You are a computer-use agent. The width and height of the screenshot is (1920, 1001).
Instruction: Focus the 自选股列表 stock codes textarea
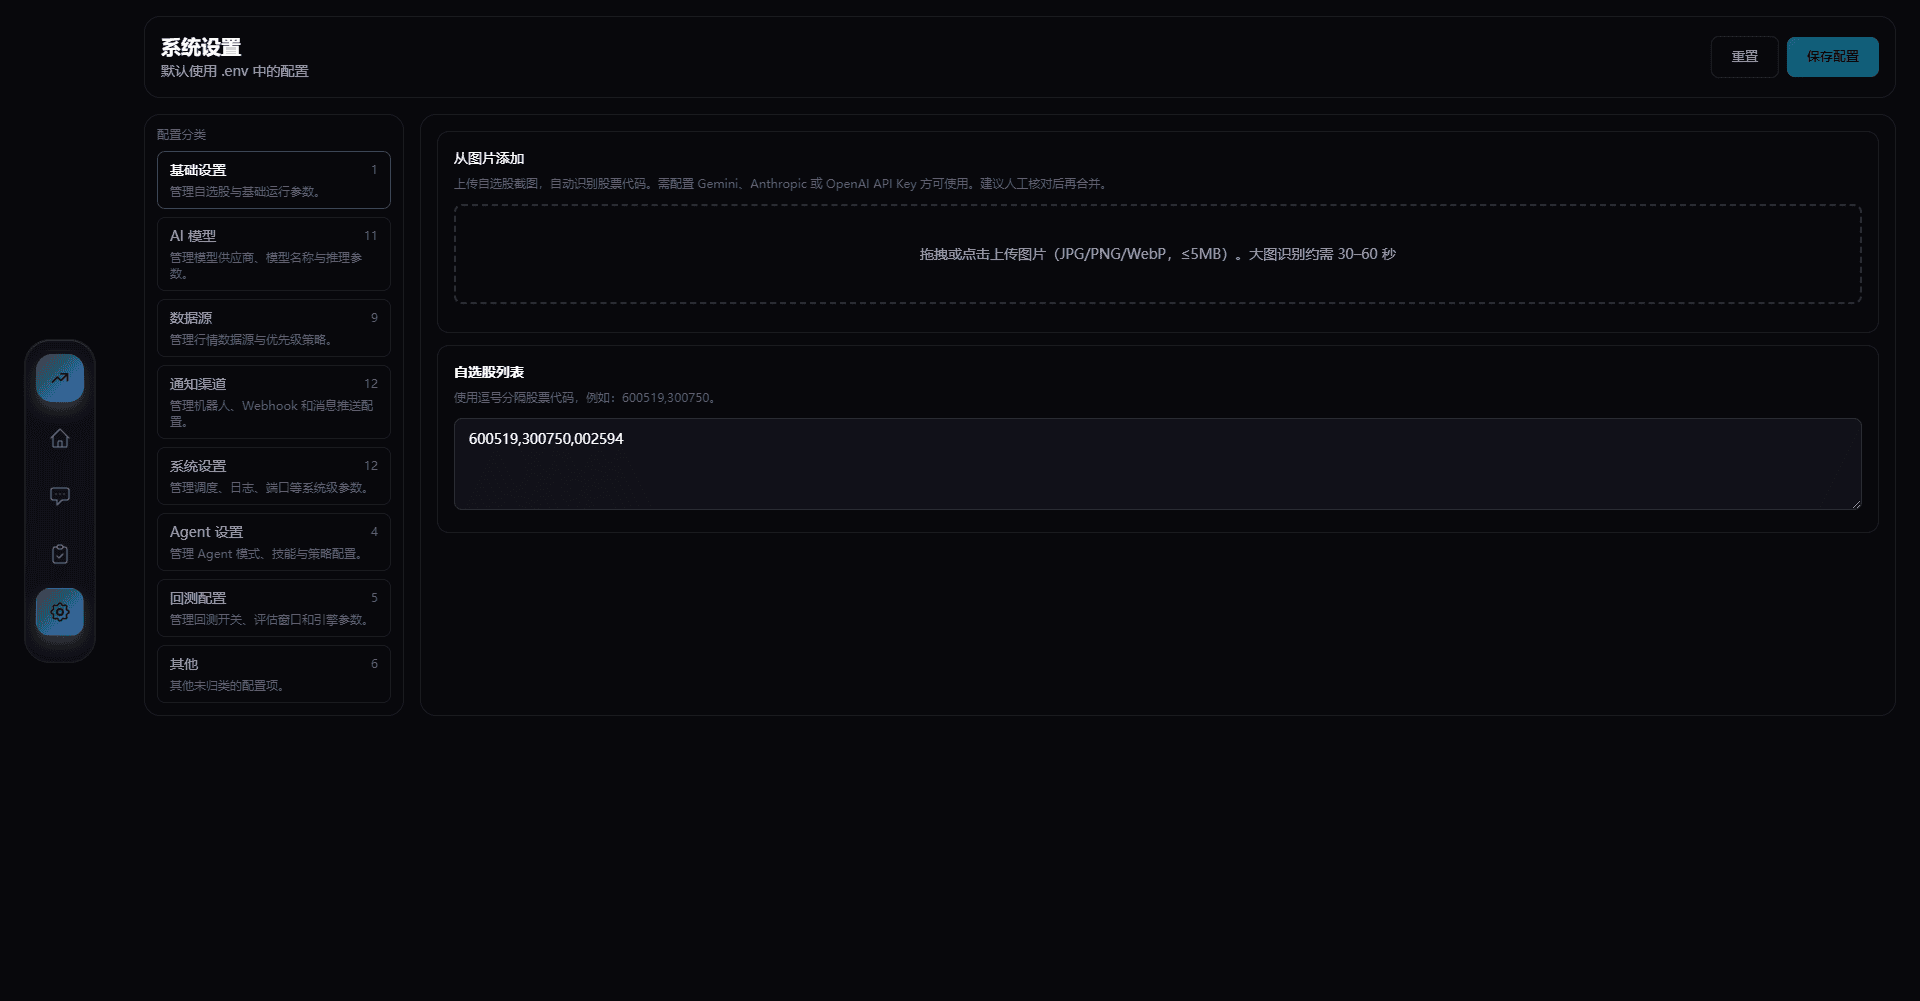[x=1157, y=464]
